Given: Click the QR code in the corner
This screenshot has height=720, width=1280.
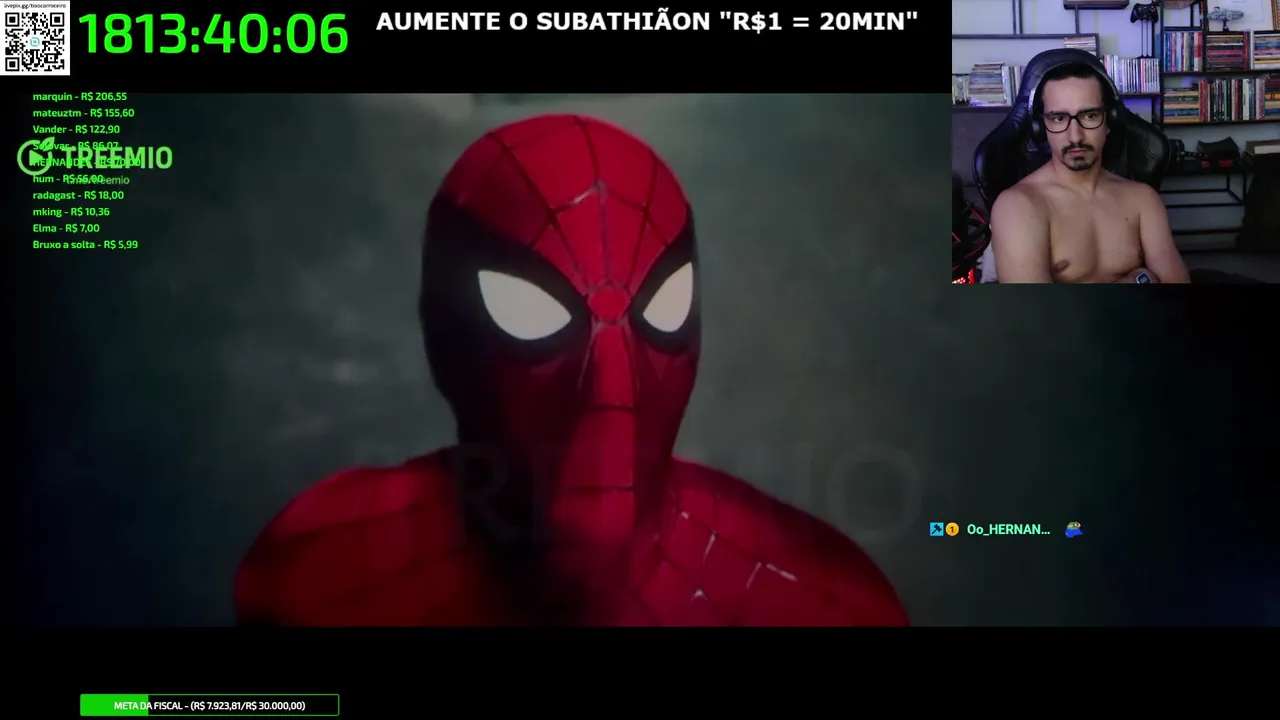Looking at the screenshot, I should [35, 38].
